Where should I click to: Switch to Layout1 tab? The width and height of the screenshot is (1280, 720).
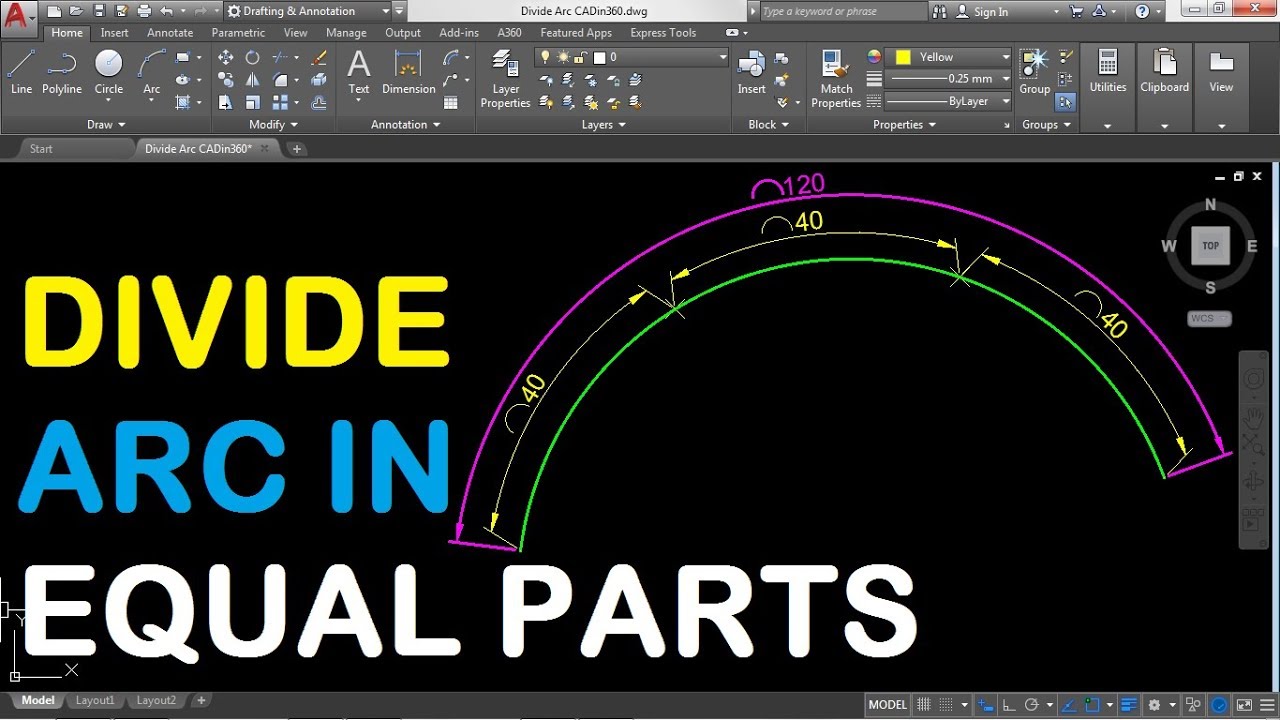[95, 701]
